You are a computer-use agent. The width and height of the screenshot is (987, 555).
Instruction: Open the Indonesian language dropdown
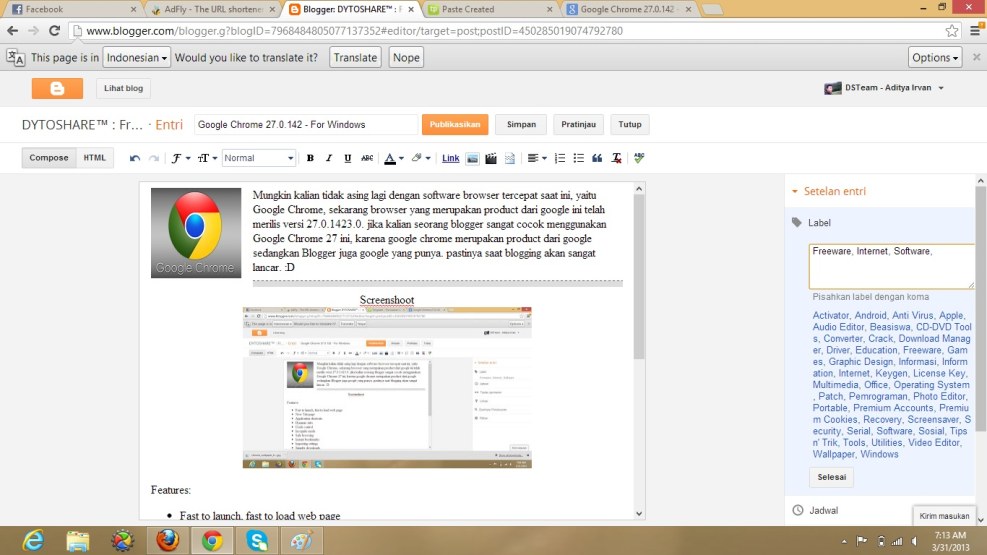pyautogui.click(x=137, y=57)
